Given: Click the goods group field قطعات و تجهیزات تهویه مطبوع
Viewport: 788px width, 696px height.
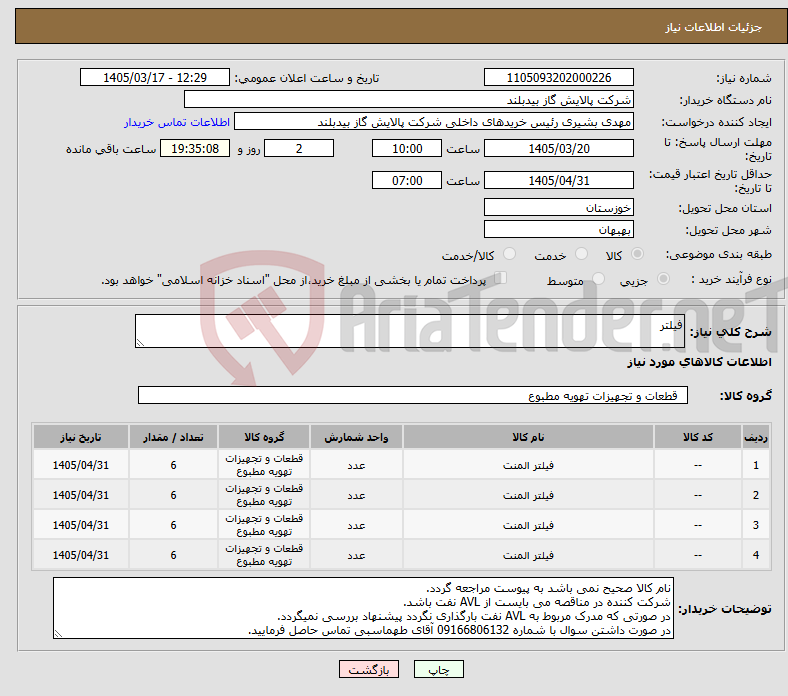Looking at the screenshot, I should pos(413,395).
